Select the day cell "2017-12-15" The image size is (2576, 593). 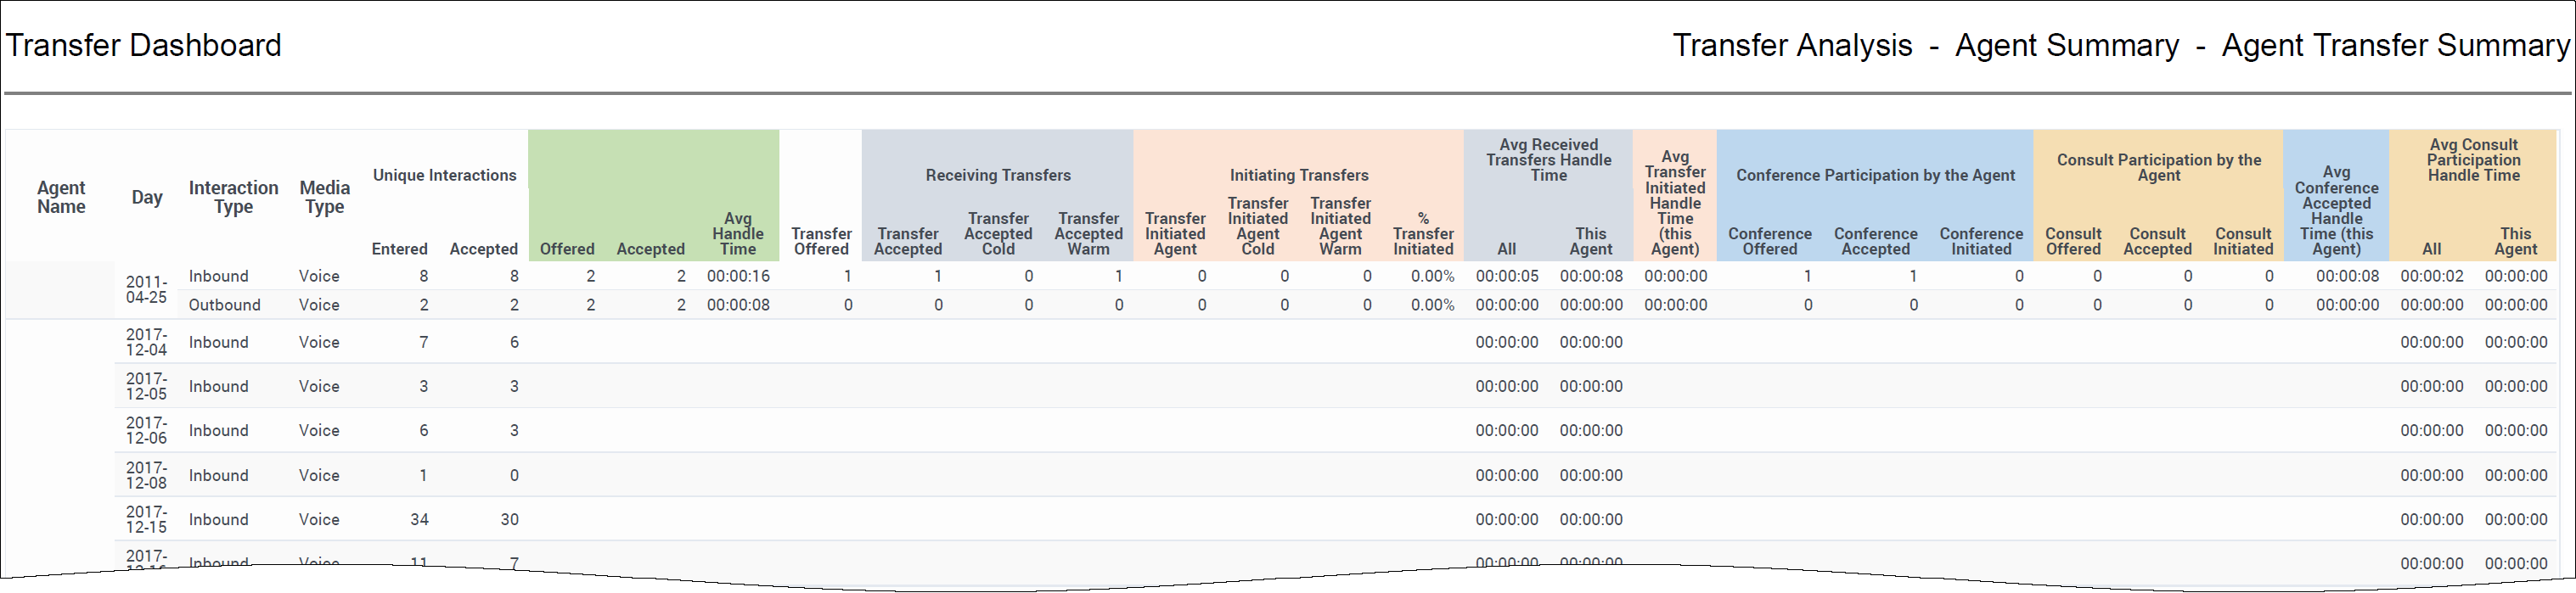point(146,519)
